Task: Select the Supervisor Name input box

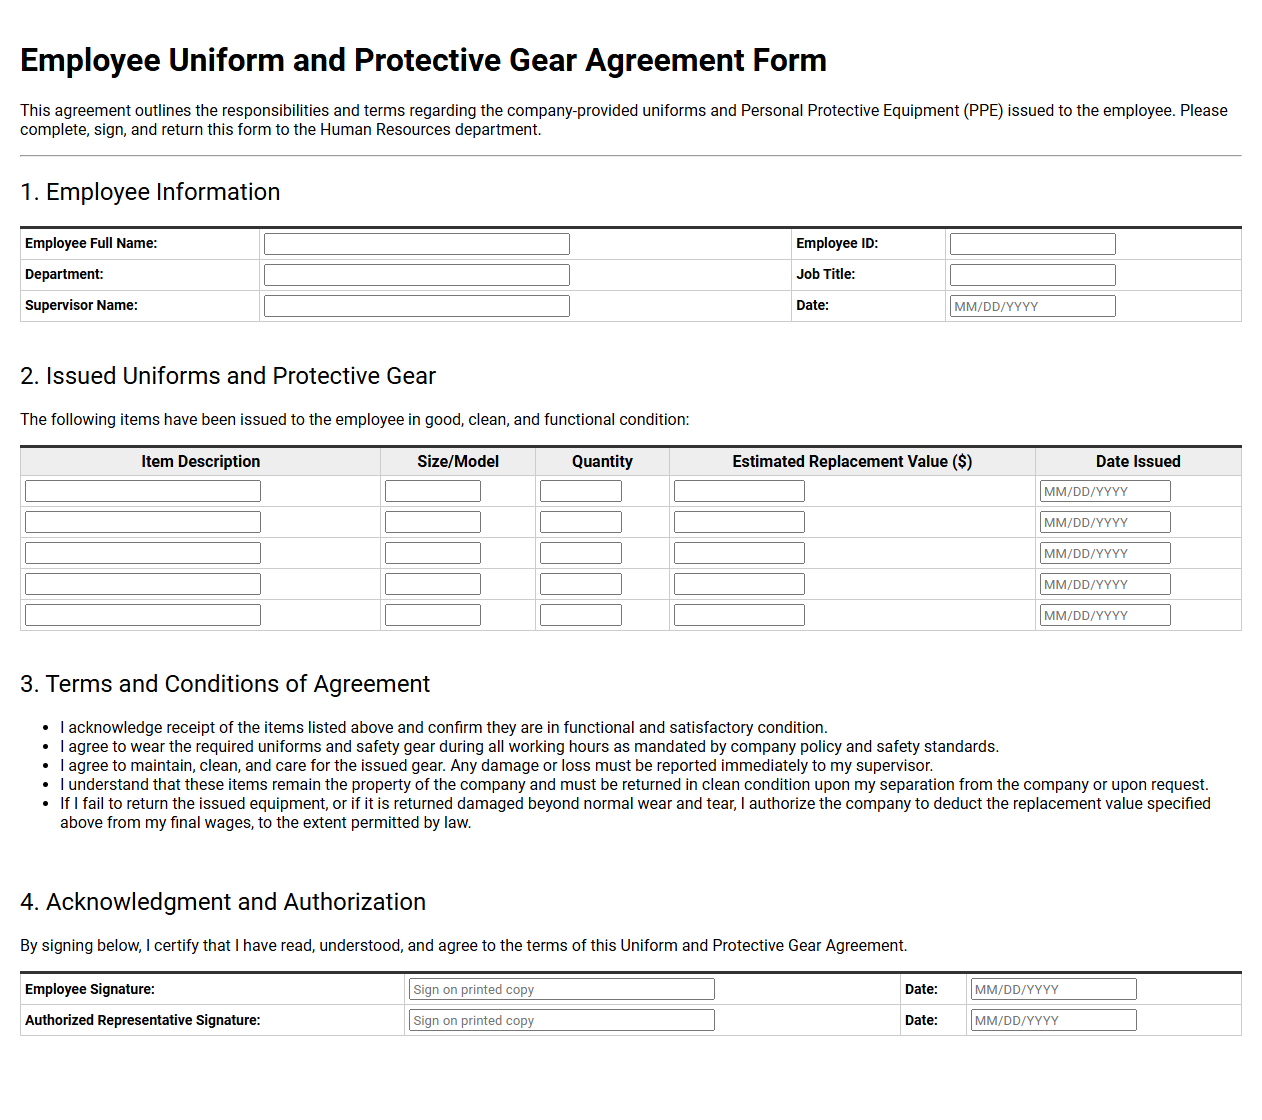Action: 416,306
